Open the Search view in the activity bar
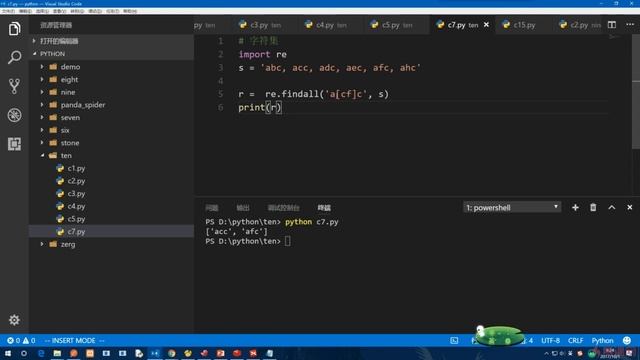 (14, 57)
